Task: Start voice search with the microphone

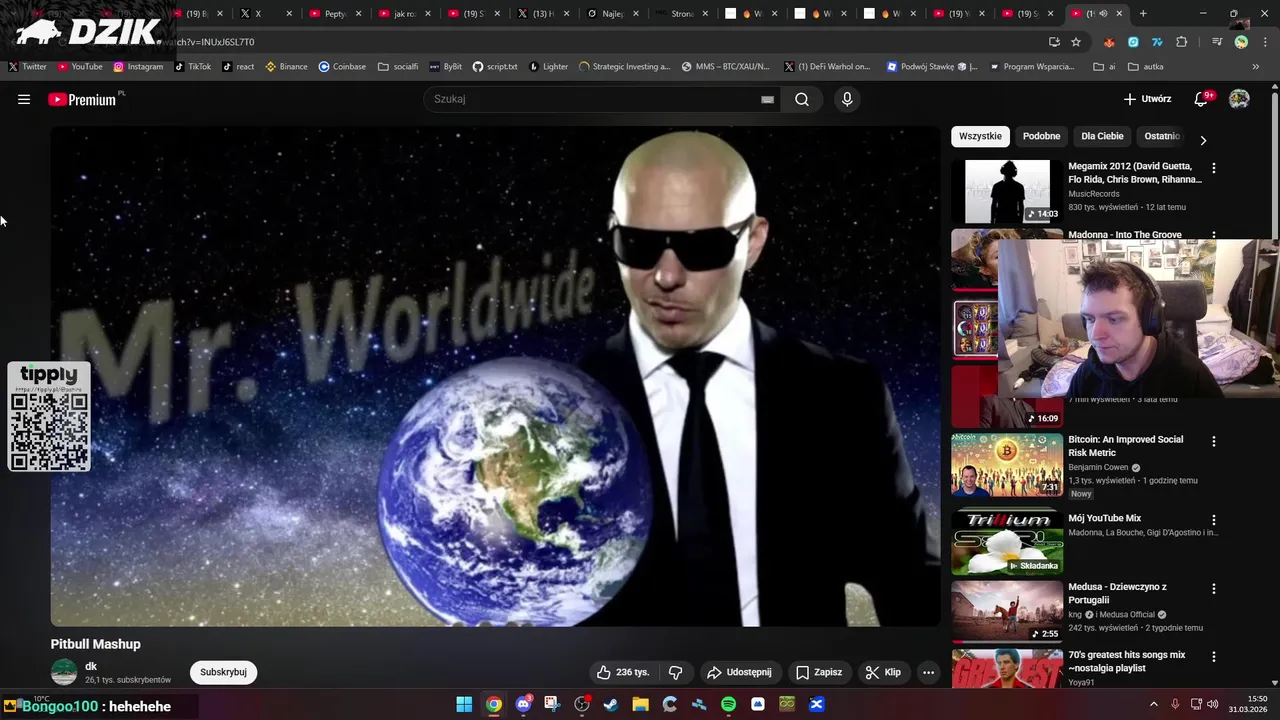Action: tap(847, 99)
